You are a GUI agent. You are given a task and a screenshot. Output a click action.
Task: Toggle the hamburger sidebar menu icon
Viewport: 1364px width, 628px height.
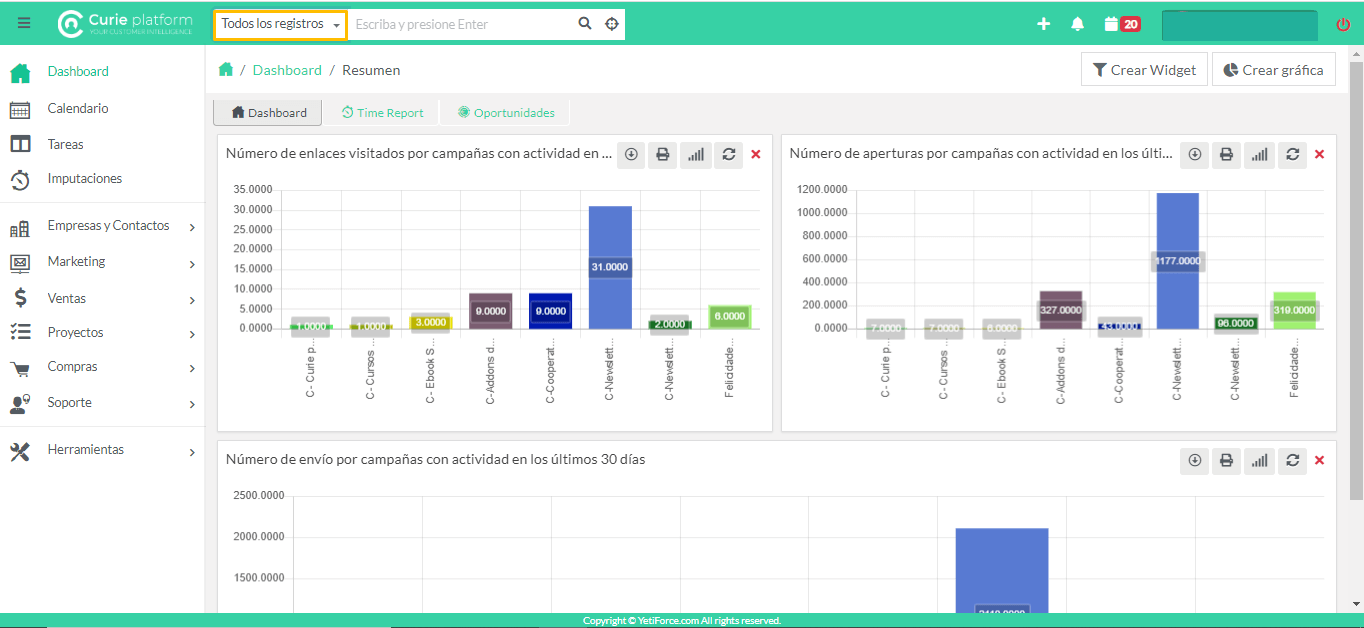24,23
